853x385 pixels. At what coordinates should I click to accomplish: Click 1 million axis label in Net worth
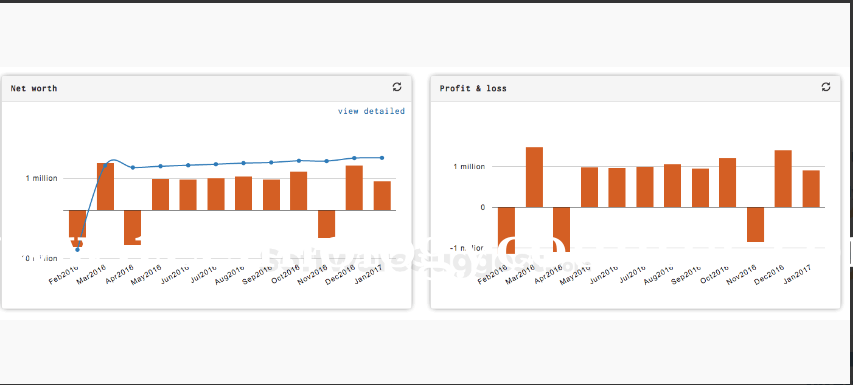tap(41, 178)
